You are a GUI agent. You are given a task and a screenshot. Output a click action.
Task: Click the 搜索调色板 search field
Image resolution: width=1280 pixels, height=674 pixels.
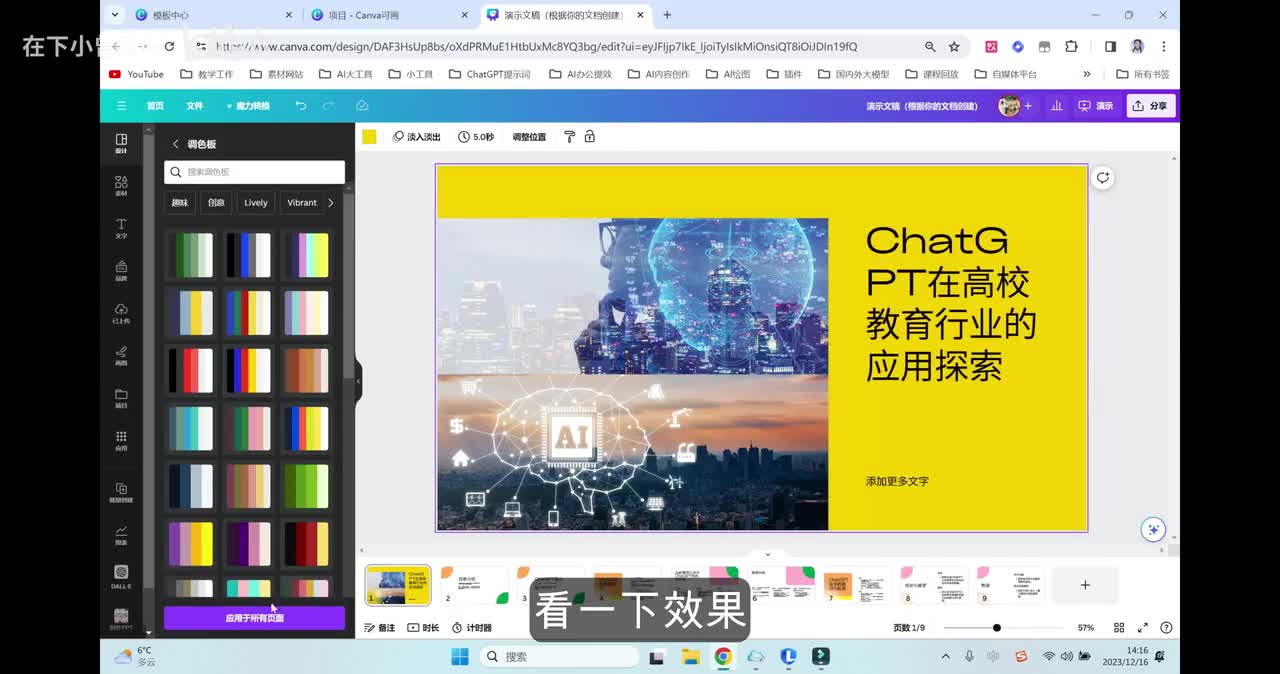[x=254, y=172]
